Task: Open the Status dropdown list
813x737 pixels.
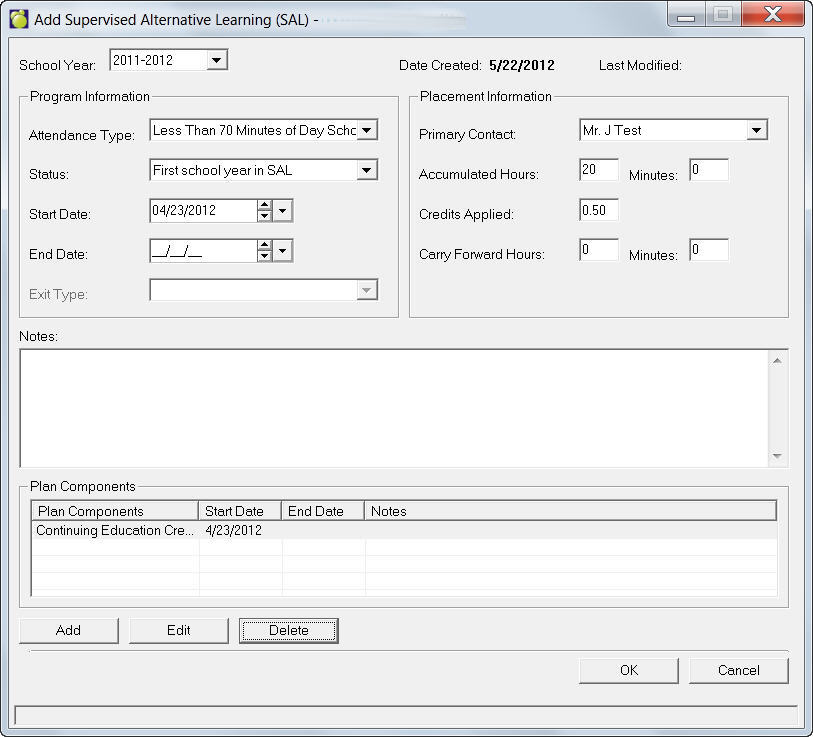Action: tap(367, 171)
